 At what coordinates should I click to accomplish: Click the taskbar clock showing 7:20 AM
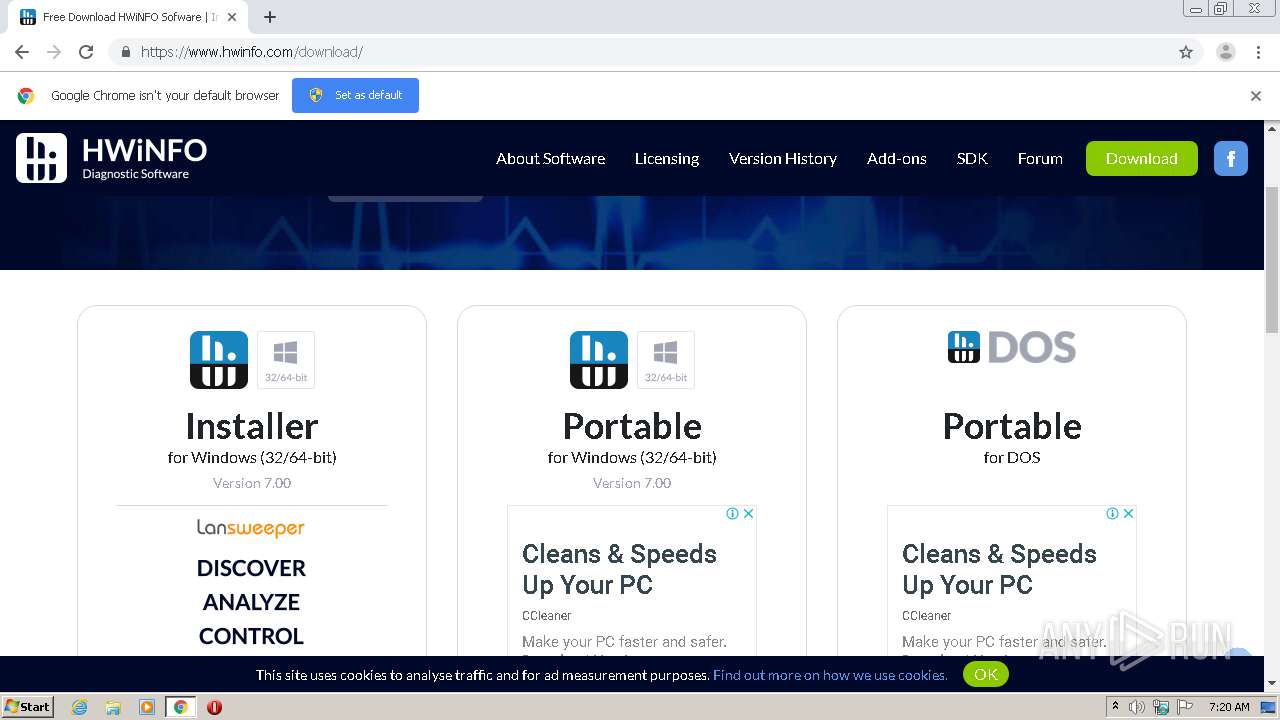point(1229,707)
